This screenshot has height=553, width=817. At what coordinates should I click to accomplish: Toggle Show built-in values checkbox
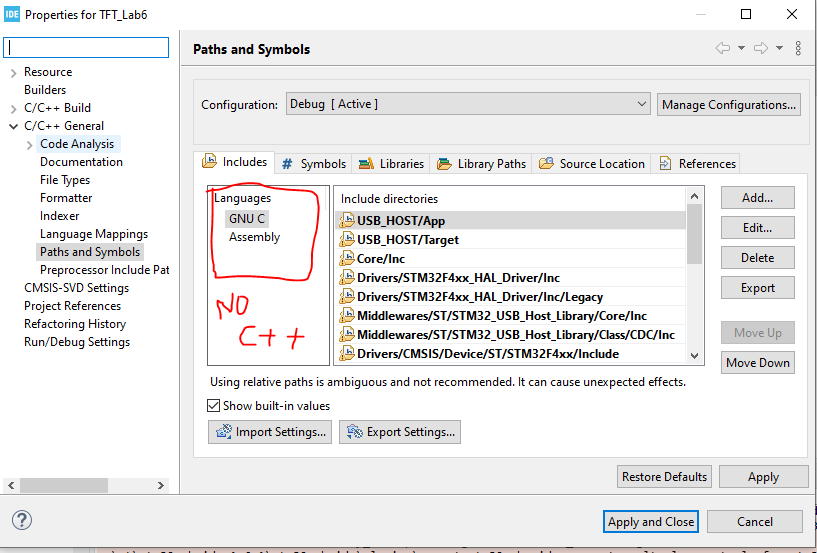[x=213, y=405]
